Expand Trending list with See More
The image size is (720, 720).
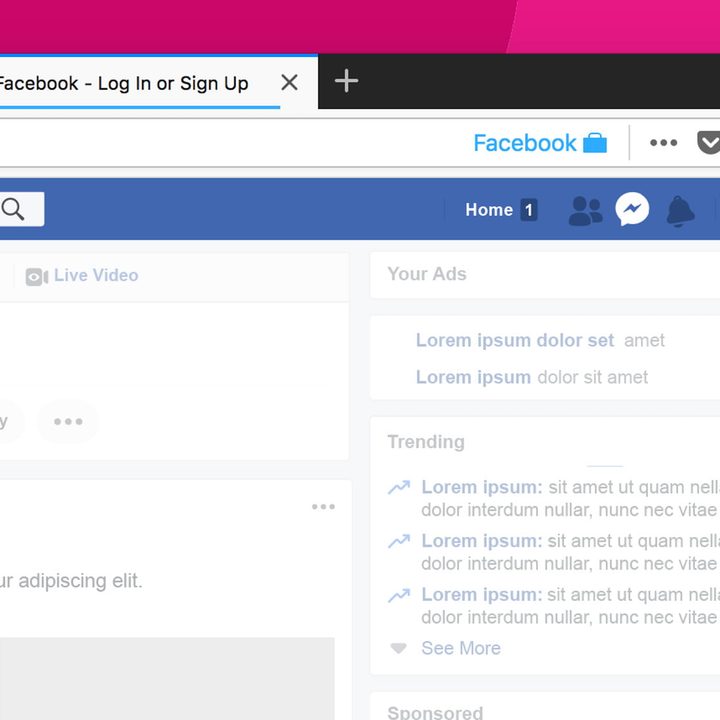point(460,648)
